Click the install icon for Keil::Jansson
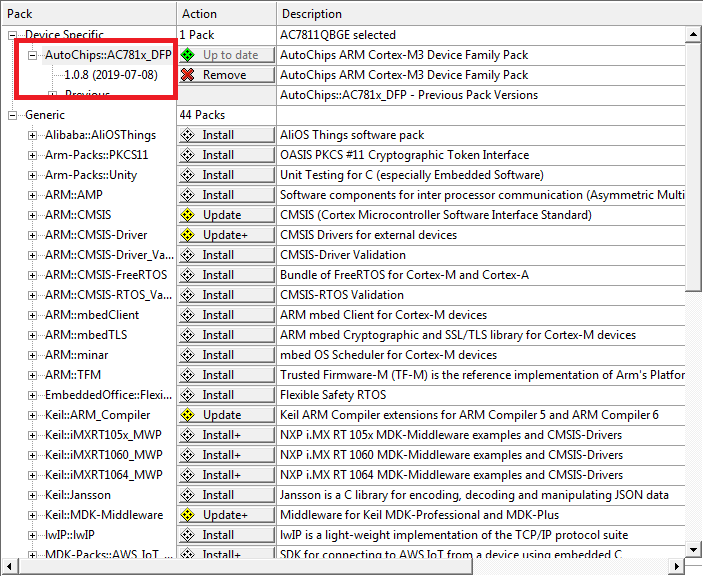 187,495
